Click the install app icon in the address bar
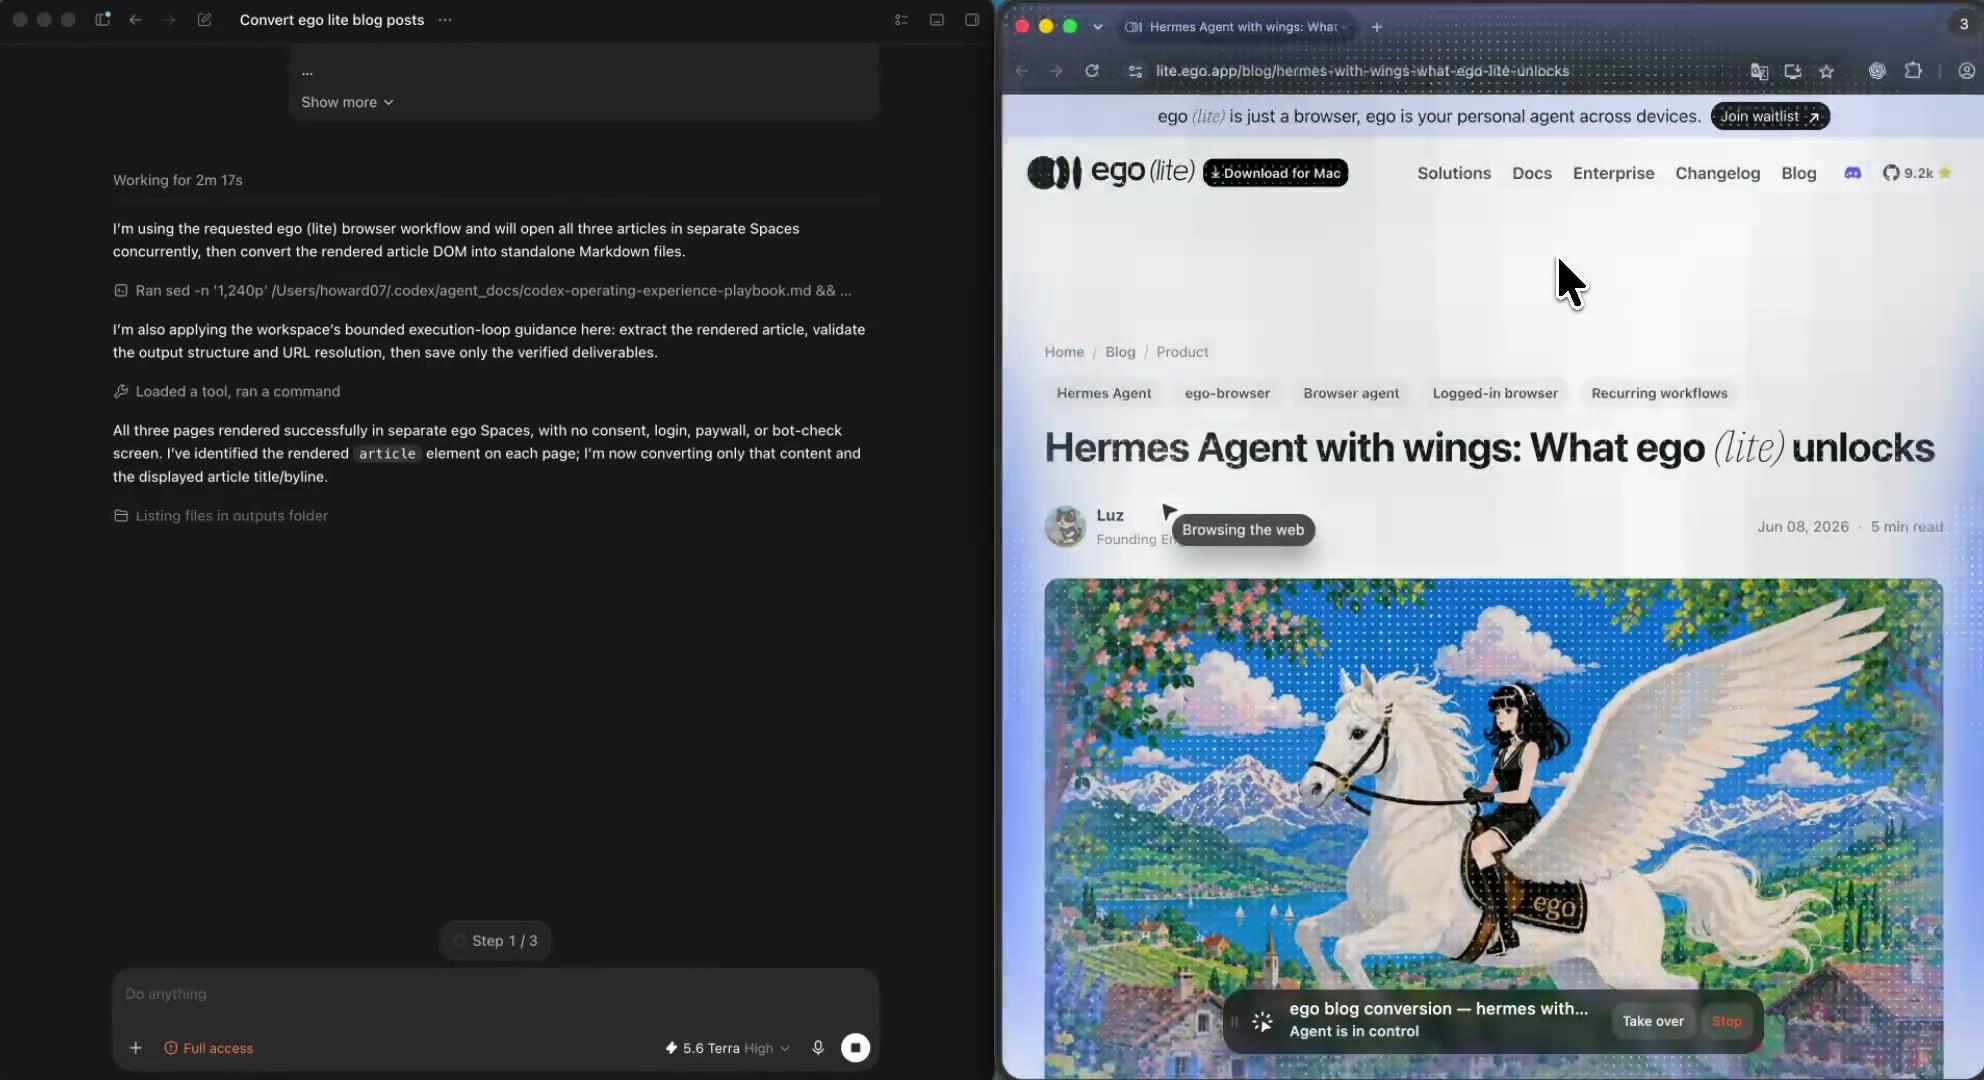This screenshot has height=1080, width=1984. (1793, 71)
